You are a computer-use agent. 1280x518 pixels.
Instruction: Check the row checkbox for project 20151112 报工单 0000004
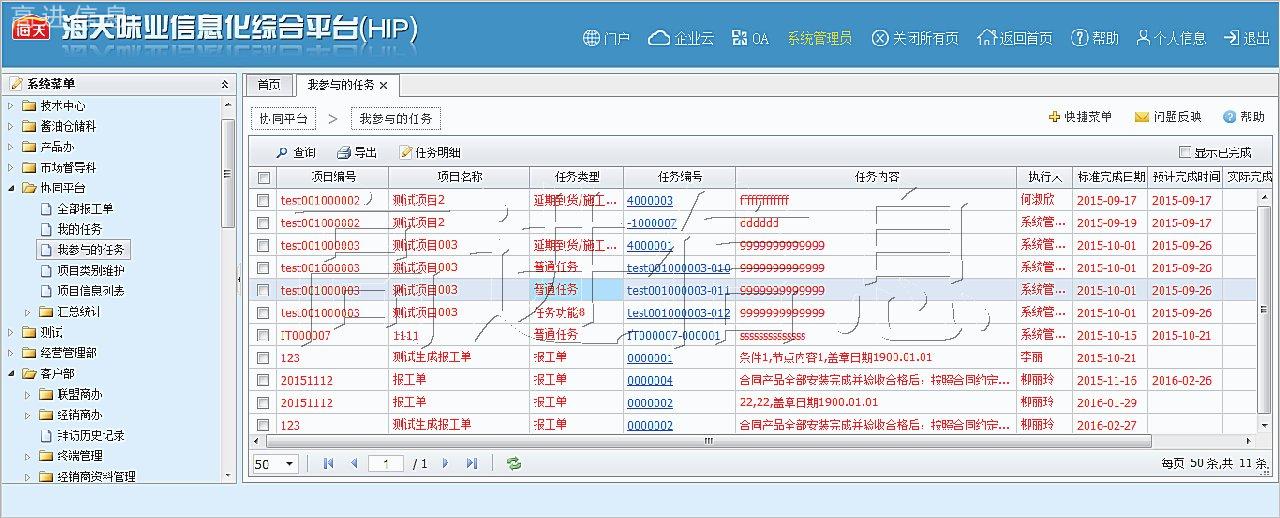[263, 380]
